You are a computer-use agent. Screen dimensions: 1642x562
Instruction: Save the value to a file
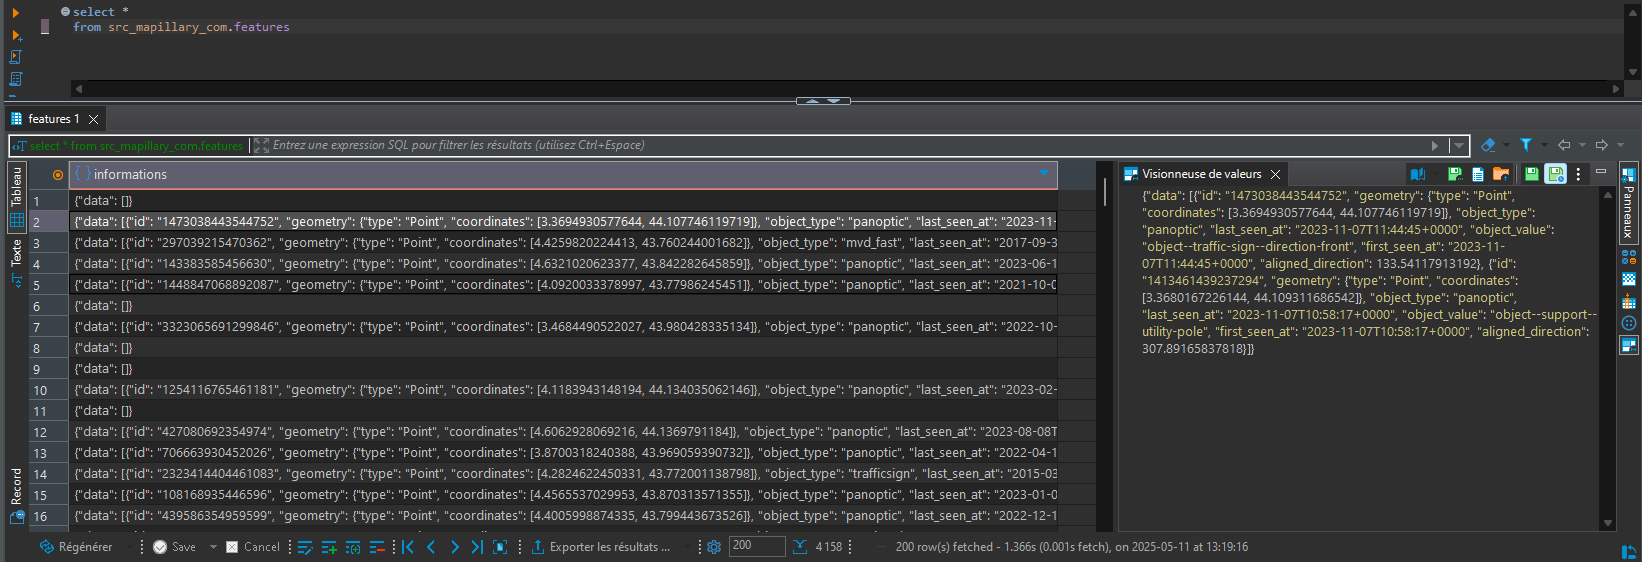tap(1455, 174)
